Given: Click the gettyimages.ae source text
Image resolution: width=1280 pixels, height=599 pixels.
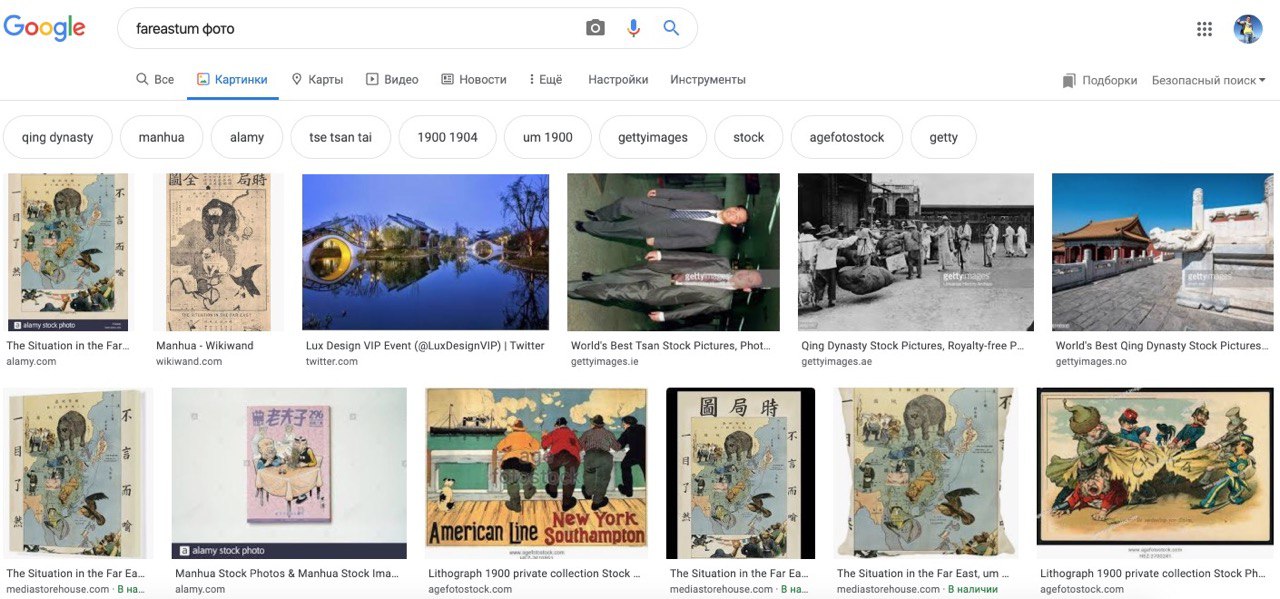Looking at the screenshot, I should [x=836, y=362].
